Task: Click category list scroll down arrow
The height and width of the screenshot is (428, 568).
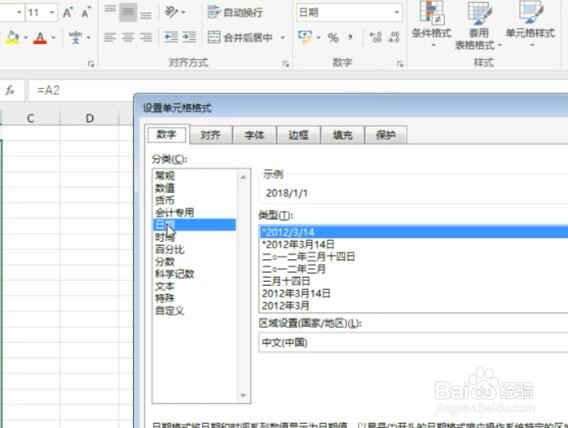Action: pyautogui.click(x=243, y=395)
